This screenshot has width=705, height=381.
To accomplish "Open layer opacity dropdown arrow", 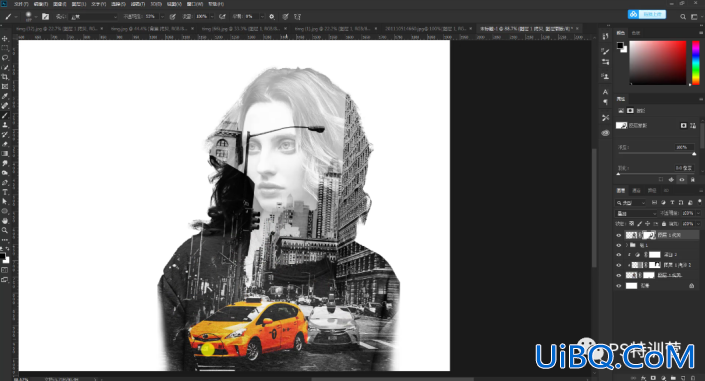I will point(698,213).
